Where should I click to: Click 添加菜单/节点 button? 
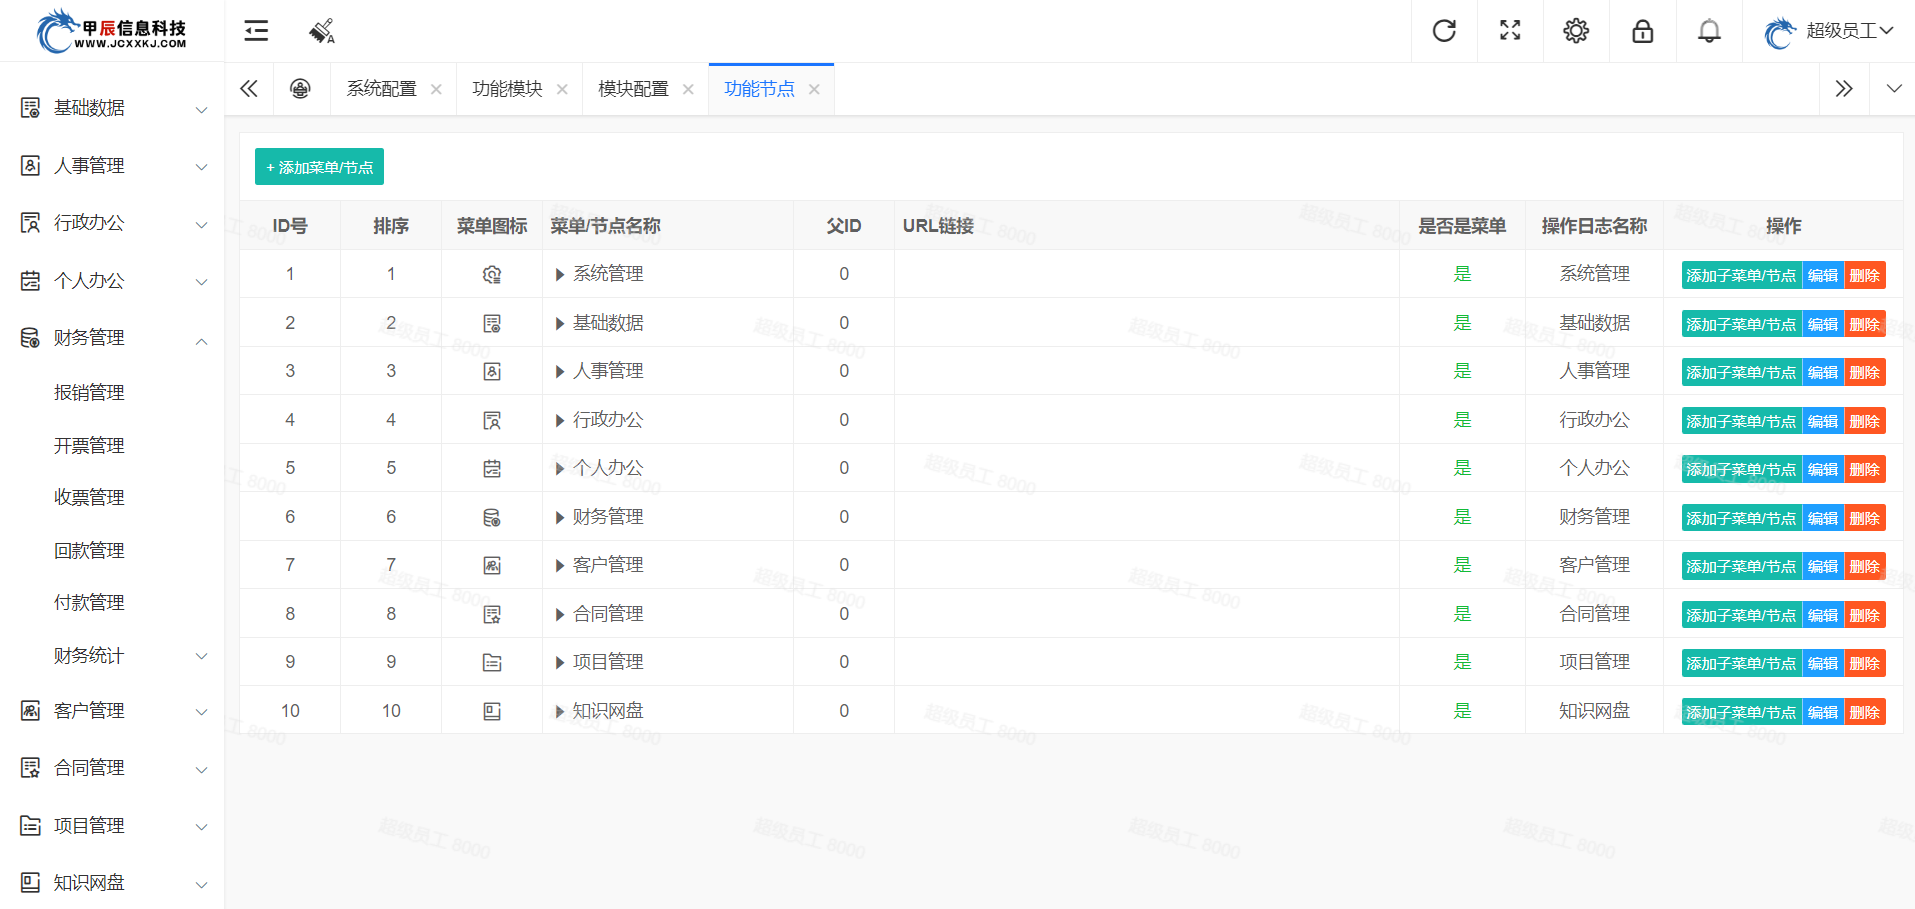[319, 167]
